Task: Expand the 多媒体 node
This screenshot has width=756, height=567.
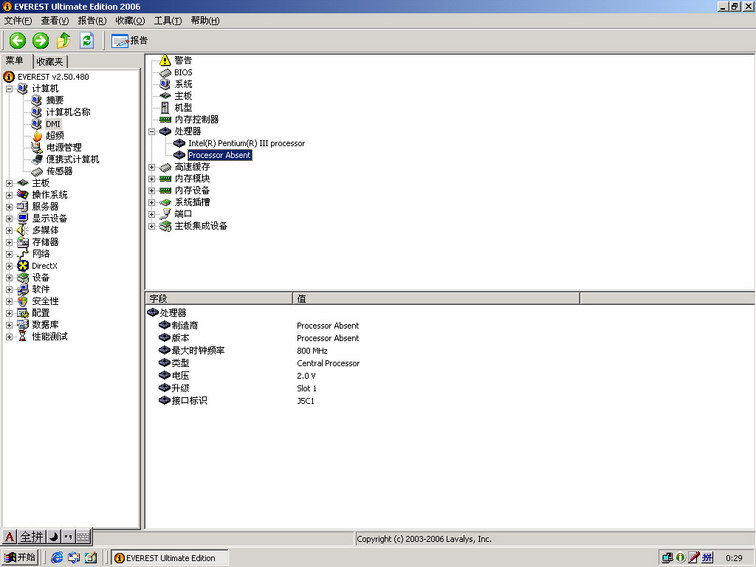Action: (9, 230)
